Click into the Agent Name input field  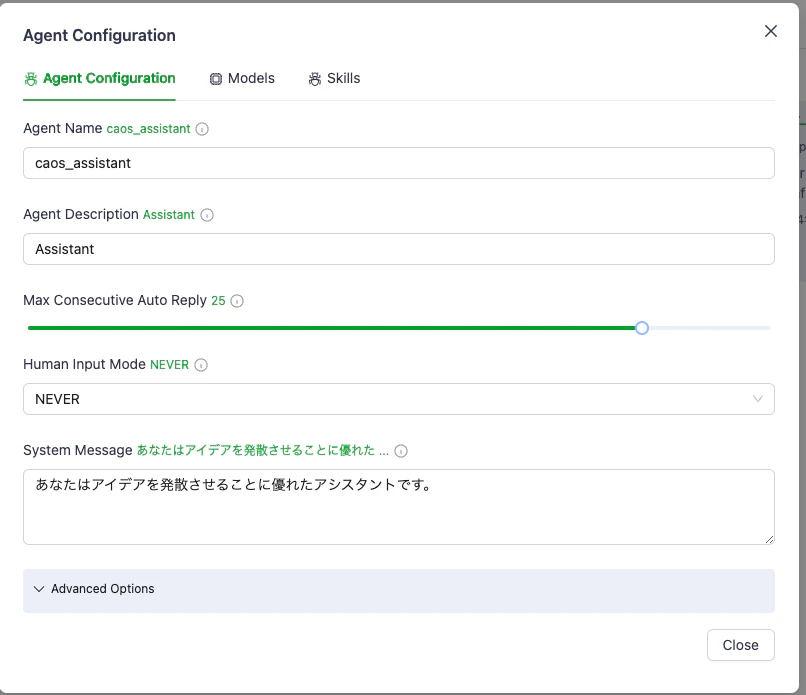pyautogui.click(x=398, y=163)
